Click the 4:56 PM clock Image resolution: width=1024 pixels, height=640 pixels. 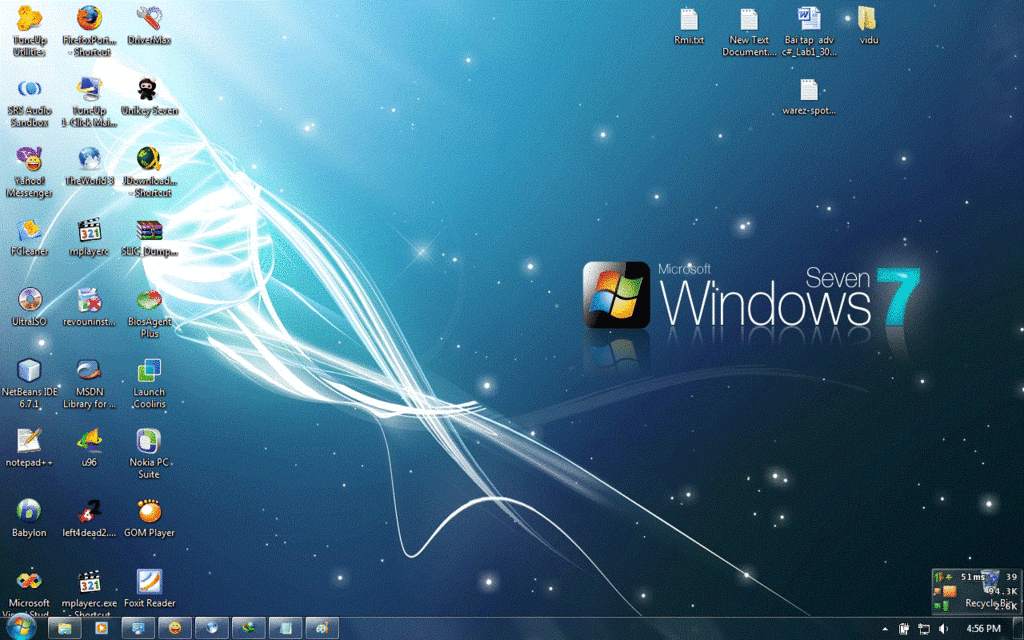click(x=983, y=629)
